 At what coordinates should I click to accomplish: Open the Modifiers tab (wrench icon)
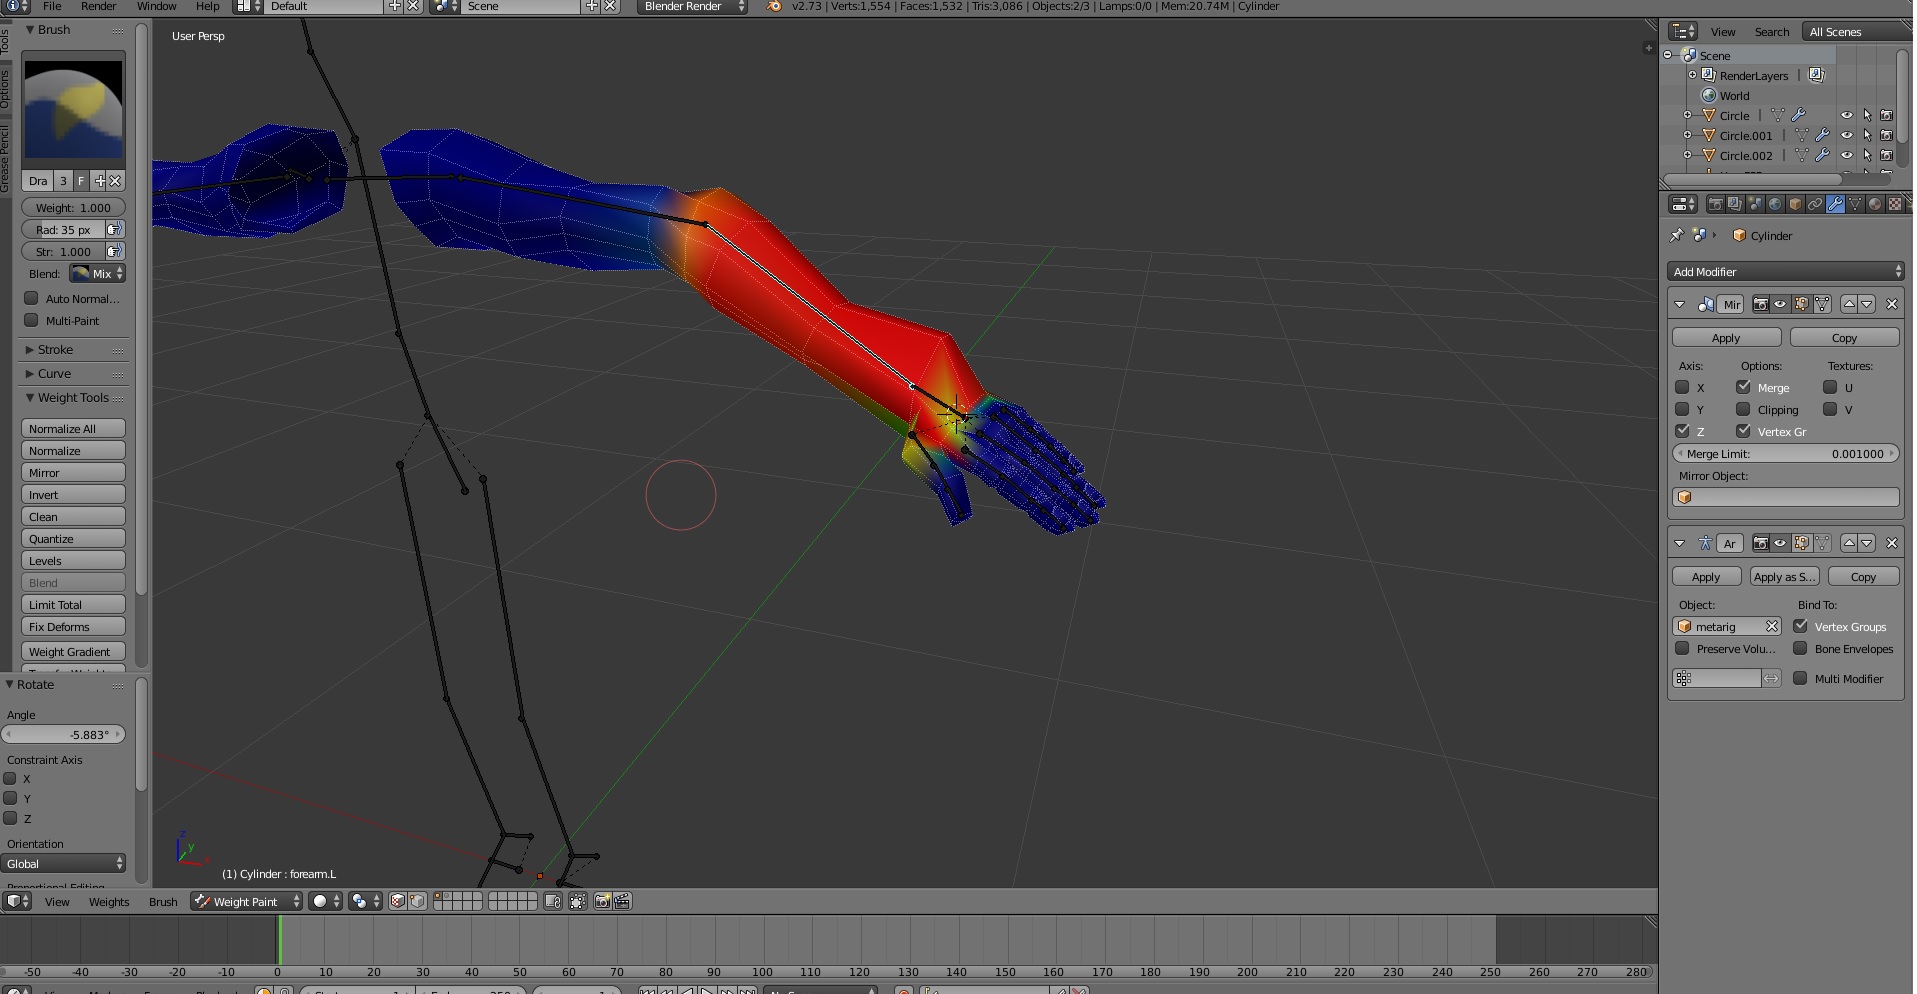click(1835, 204)
